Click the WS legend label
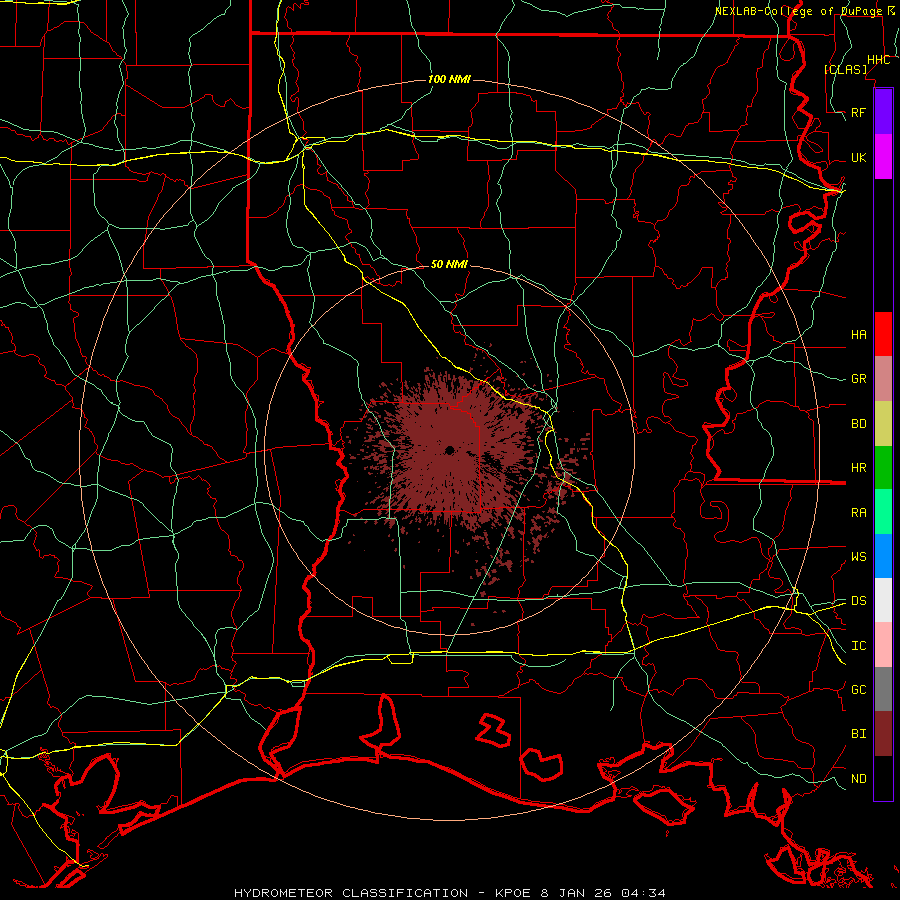Image resolution: width=900 pixels, height=900 pixels. coord(859,556)
